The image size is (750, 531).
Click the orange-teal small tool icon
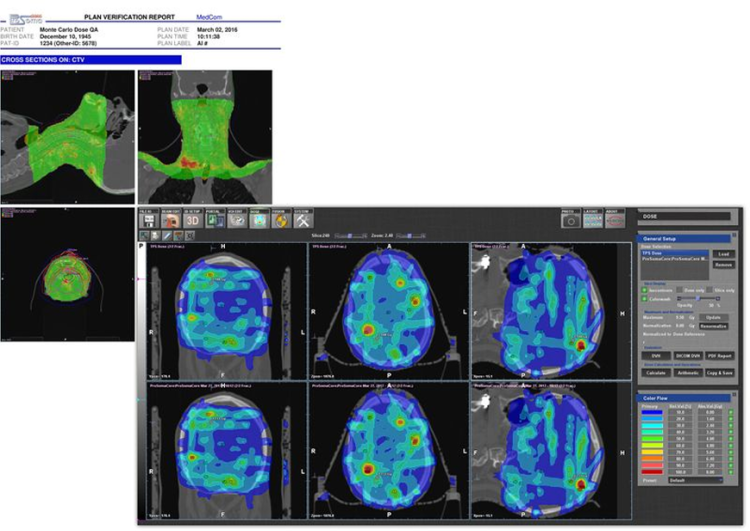click(x=178, y=235)
